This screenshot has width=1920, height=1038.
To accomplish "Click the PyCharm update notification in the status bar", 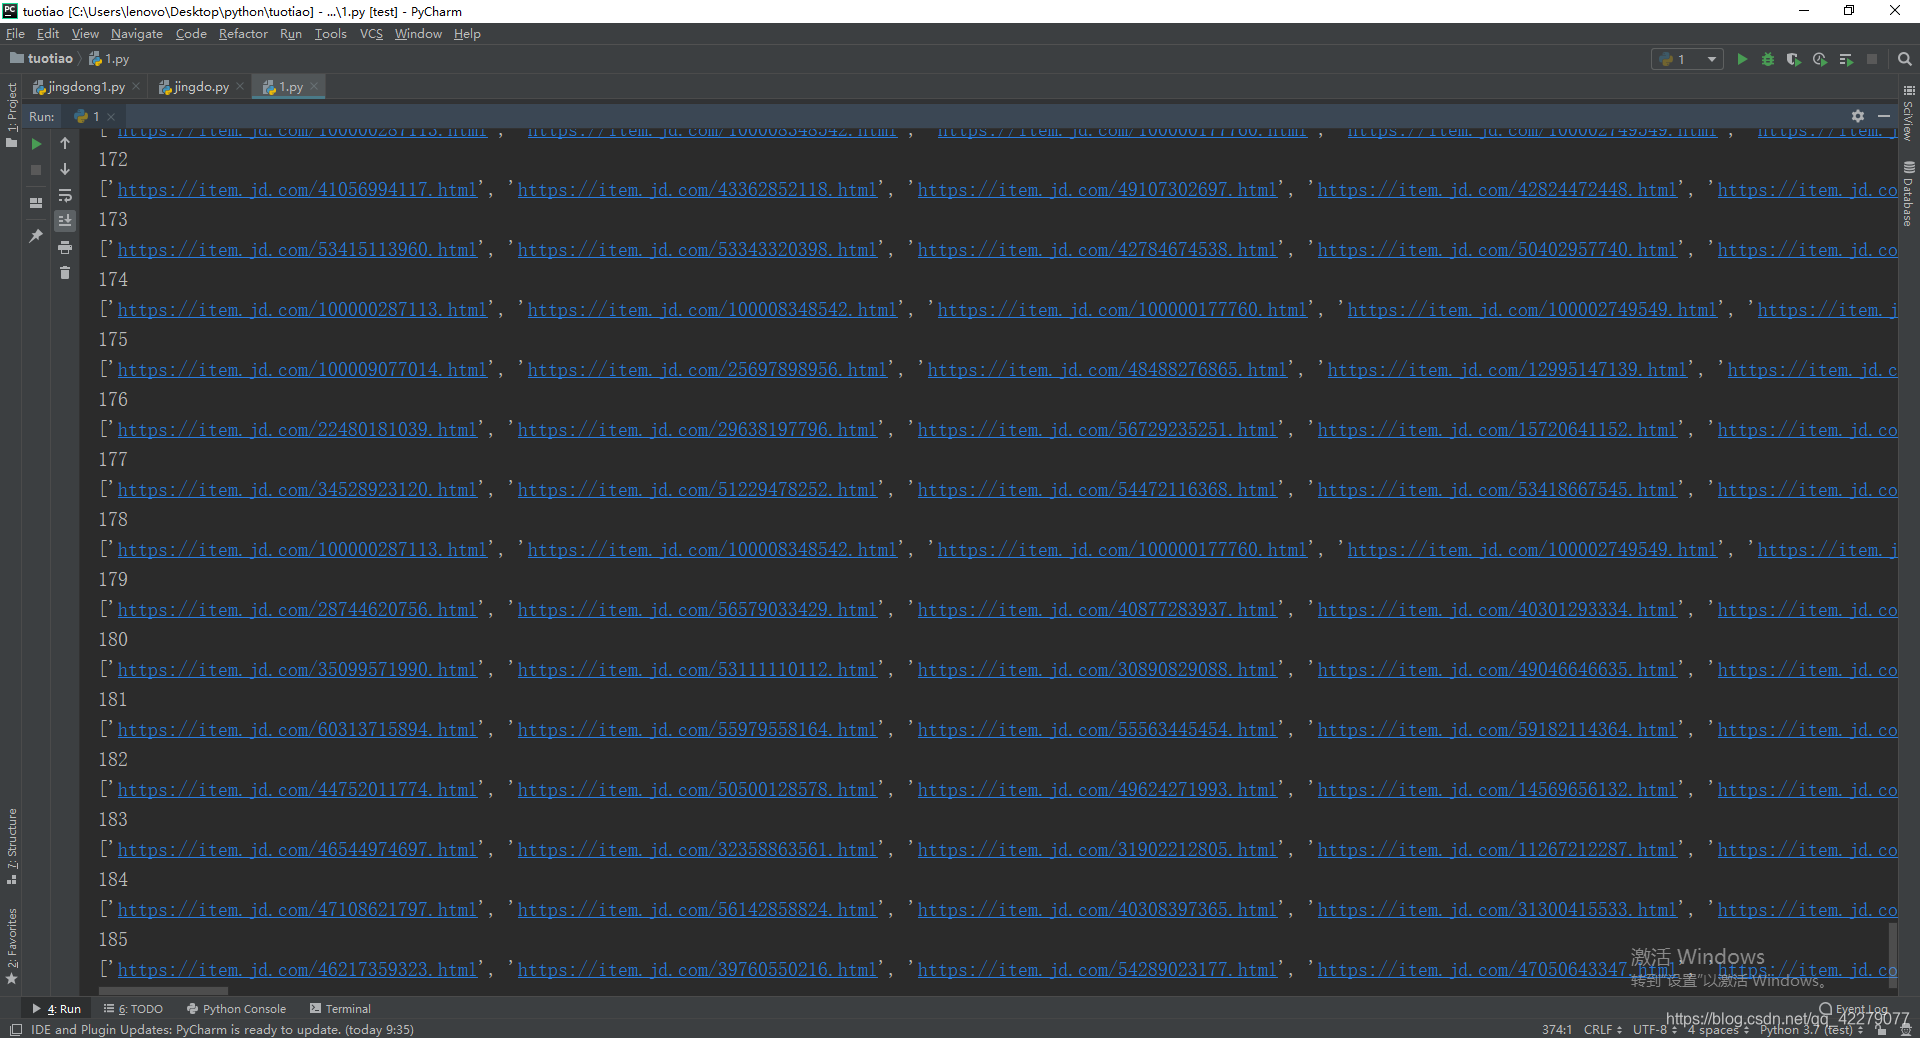I will (x=222, y=1029).
